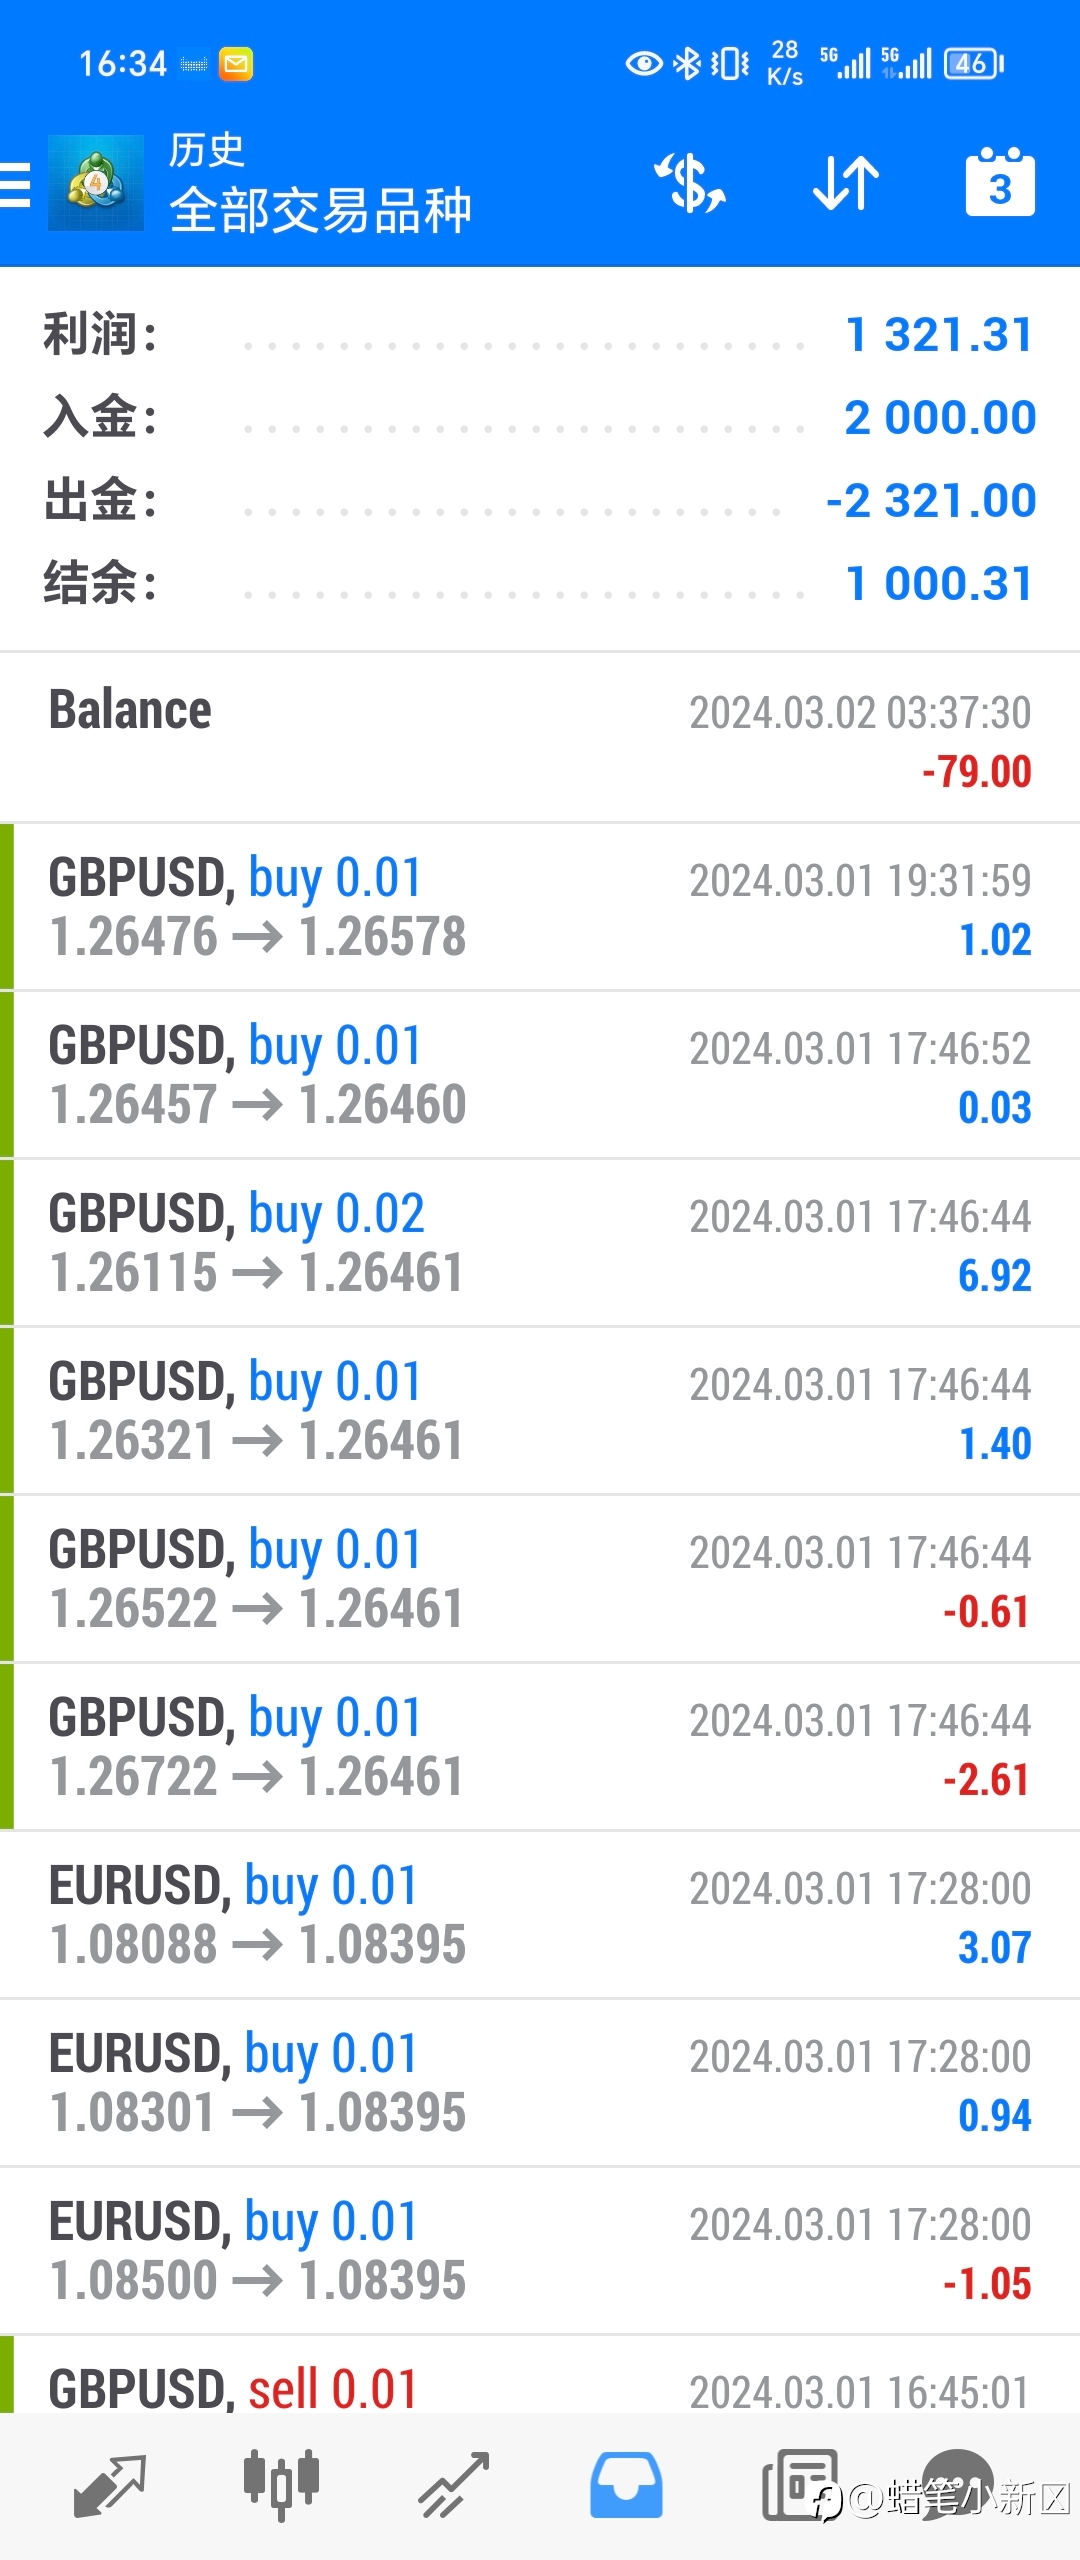
Task: Go to the Trade tab
Action: click(454, 2486)
